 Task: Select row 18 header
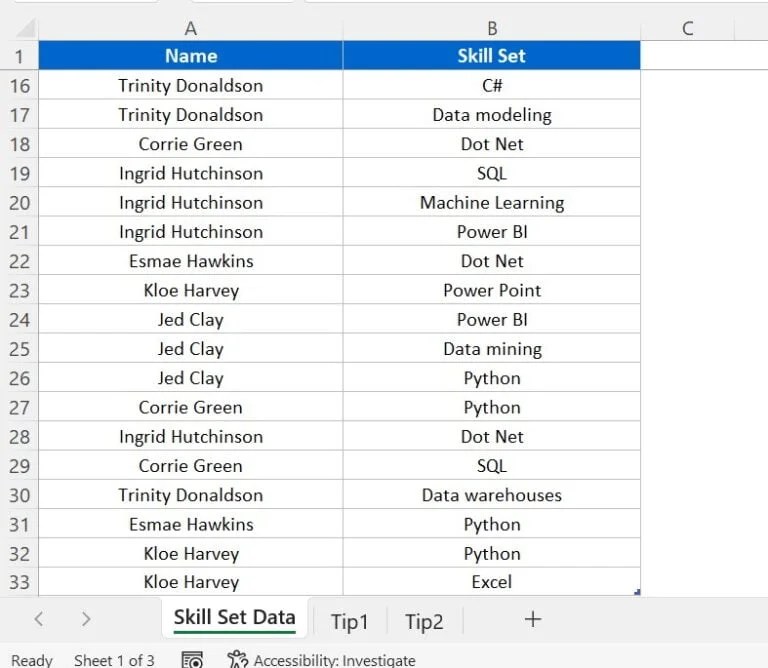click(x=19, y=144)
